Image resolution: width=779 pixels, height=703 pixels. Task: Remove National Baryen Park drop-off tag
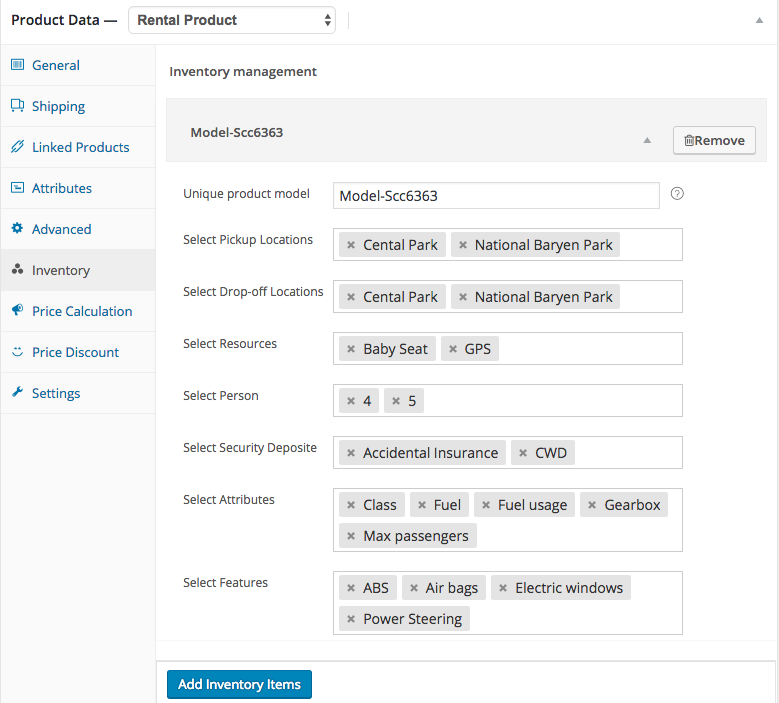click(462, 297)
